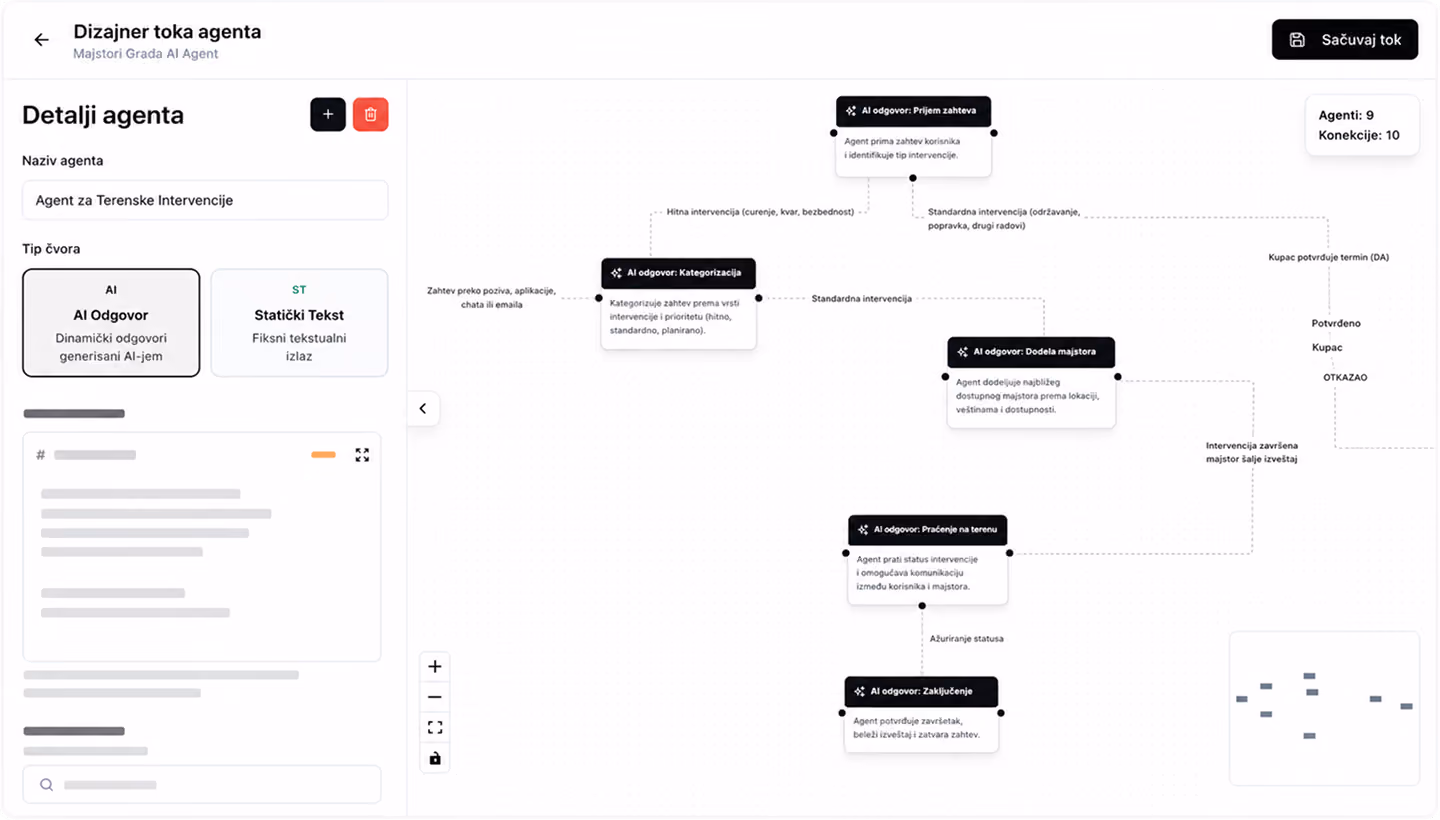Open the Kategorizacija node
This screenshot has width=1440, height=820.
click(678, 303)
